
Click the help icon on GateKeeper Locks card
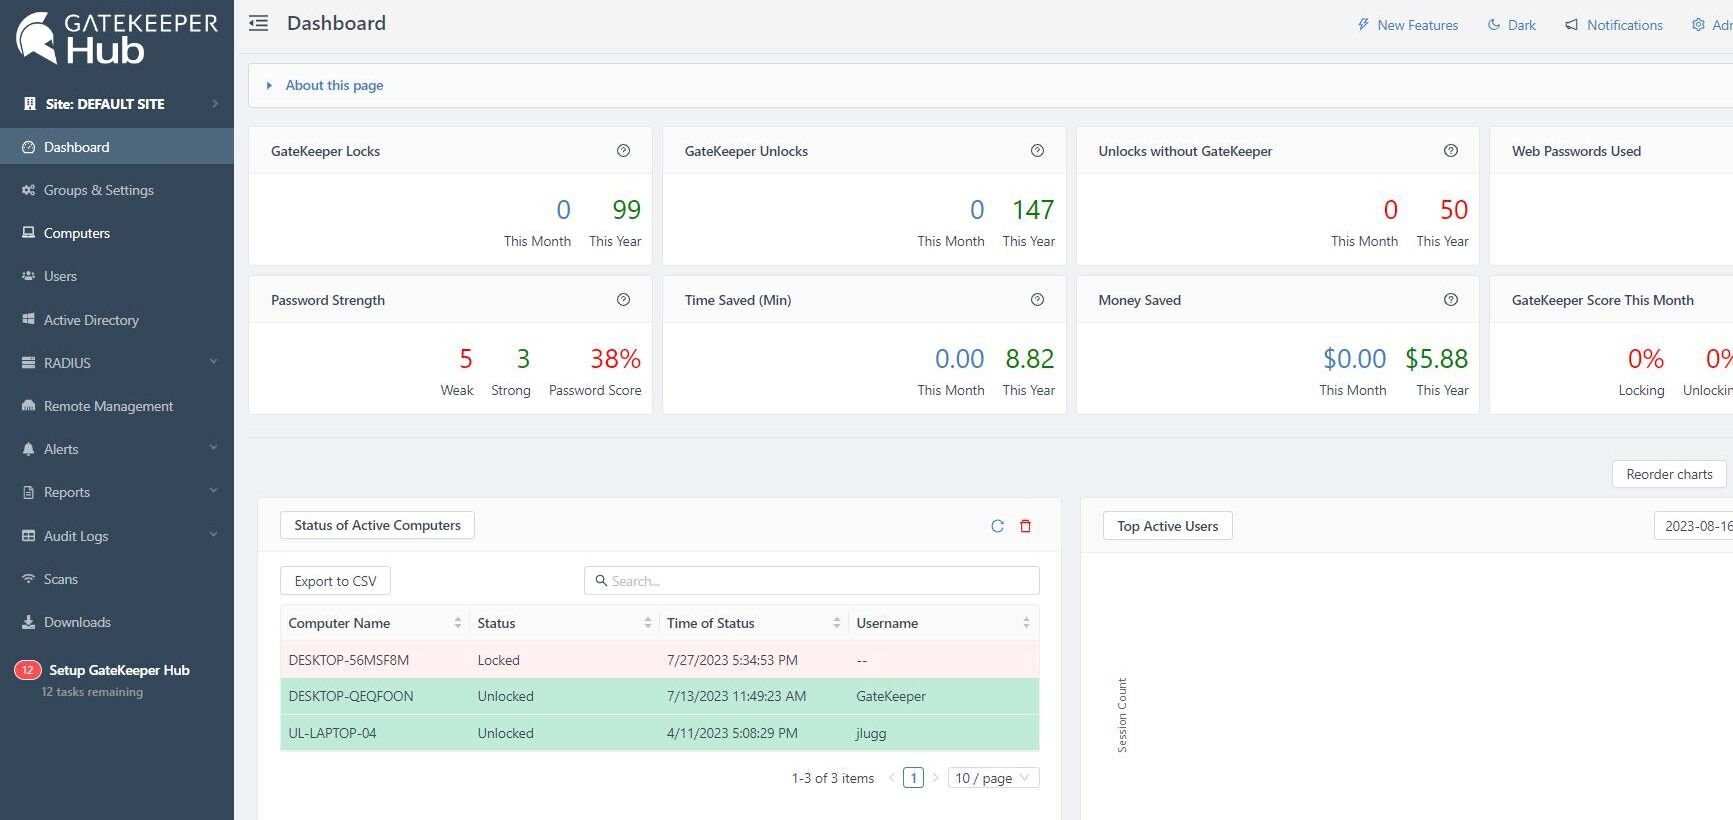623,151
